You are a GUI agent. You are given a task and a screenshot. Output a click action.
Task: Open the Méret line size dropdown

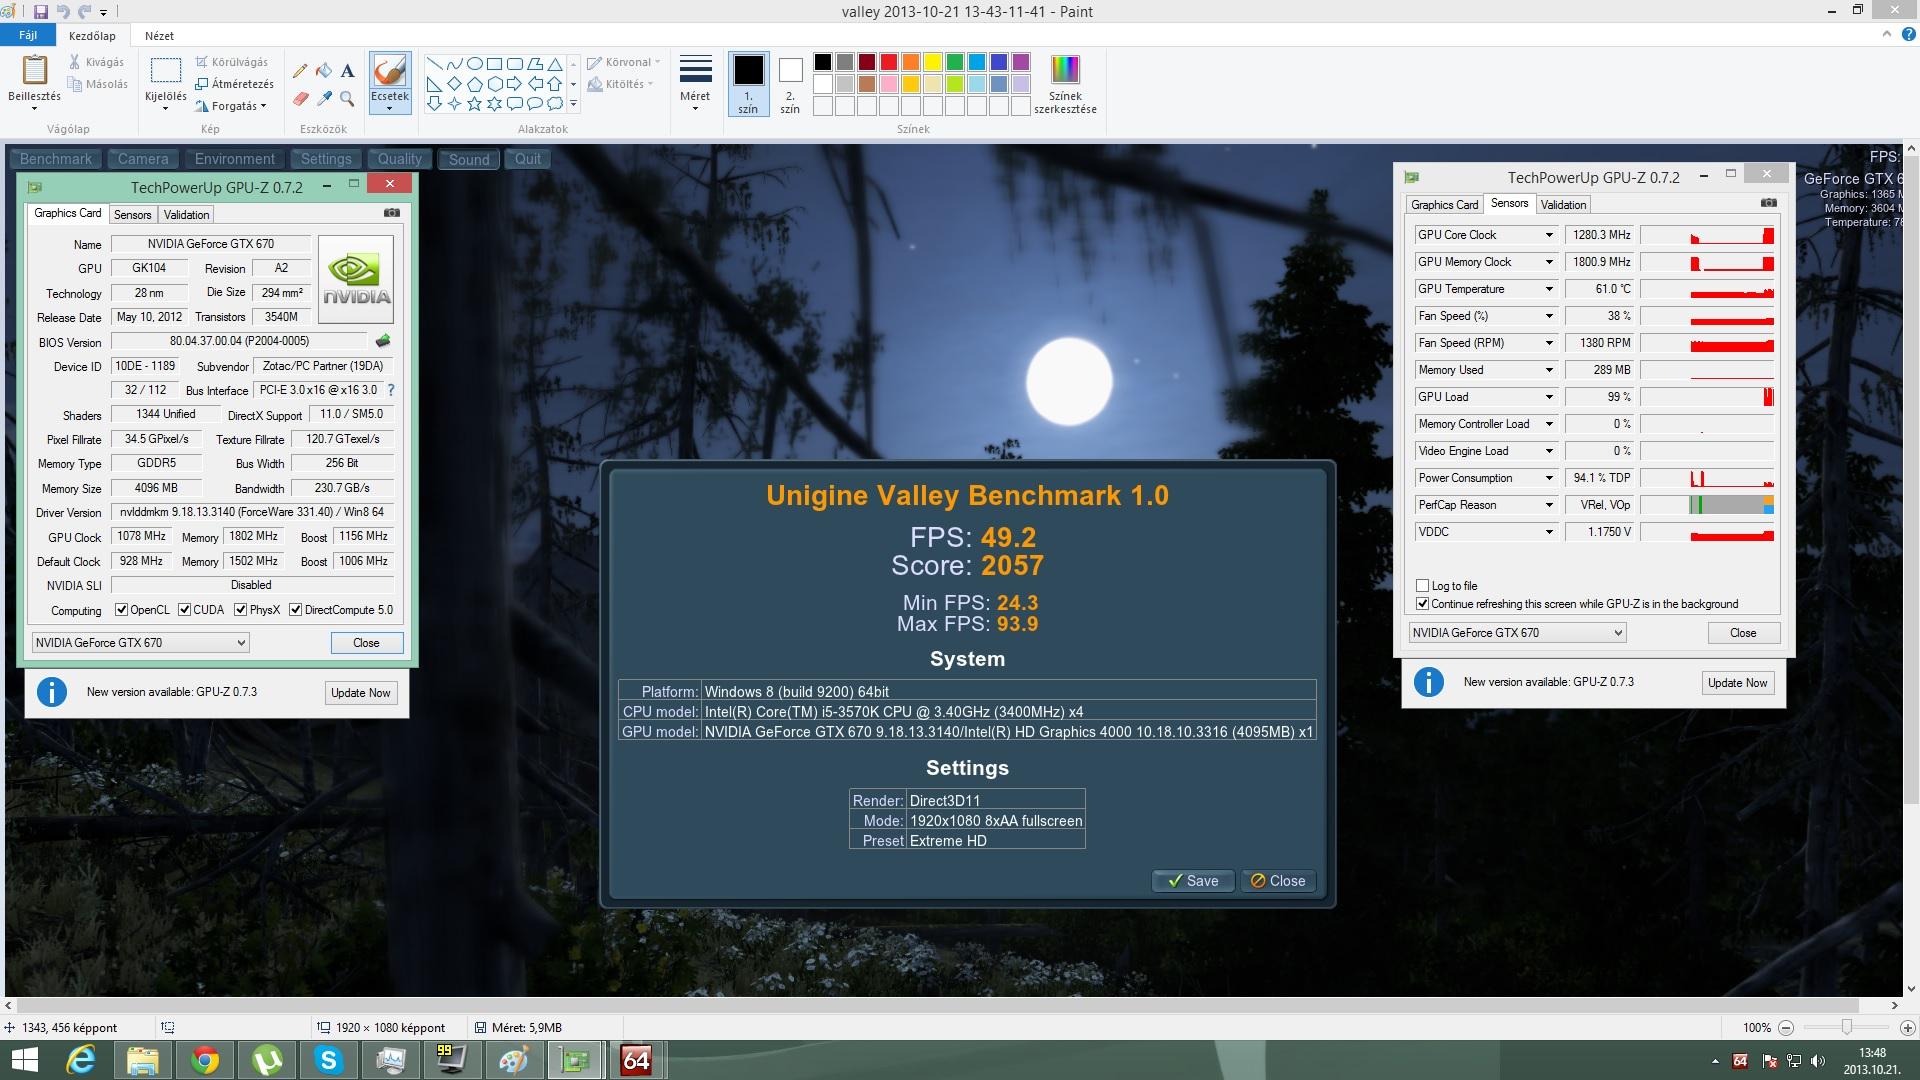tap(695, 84)
